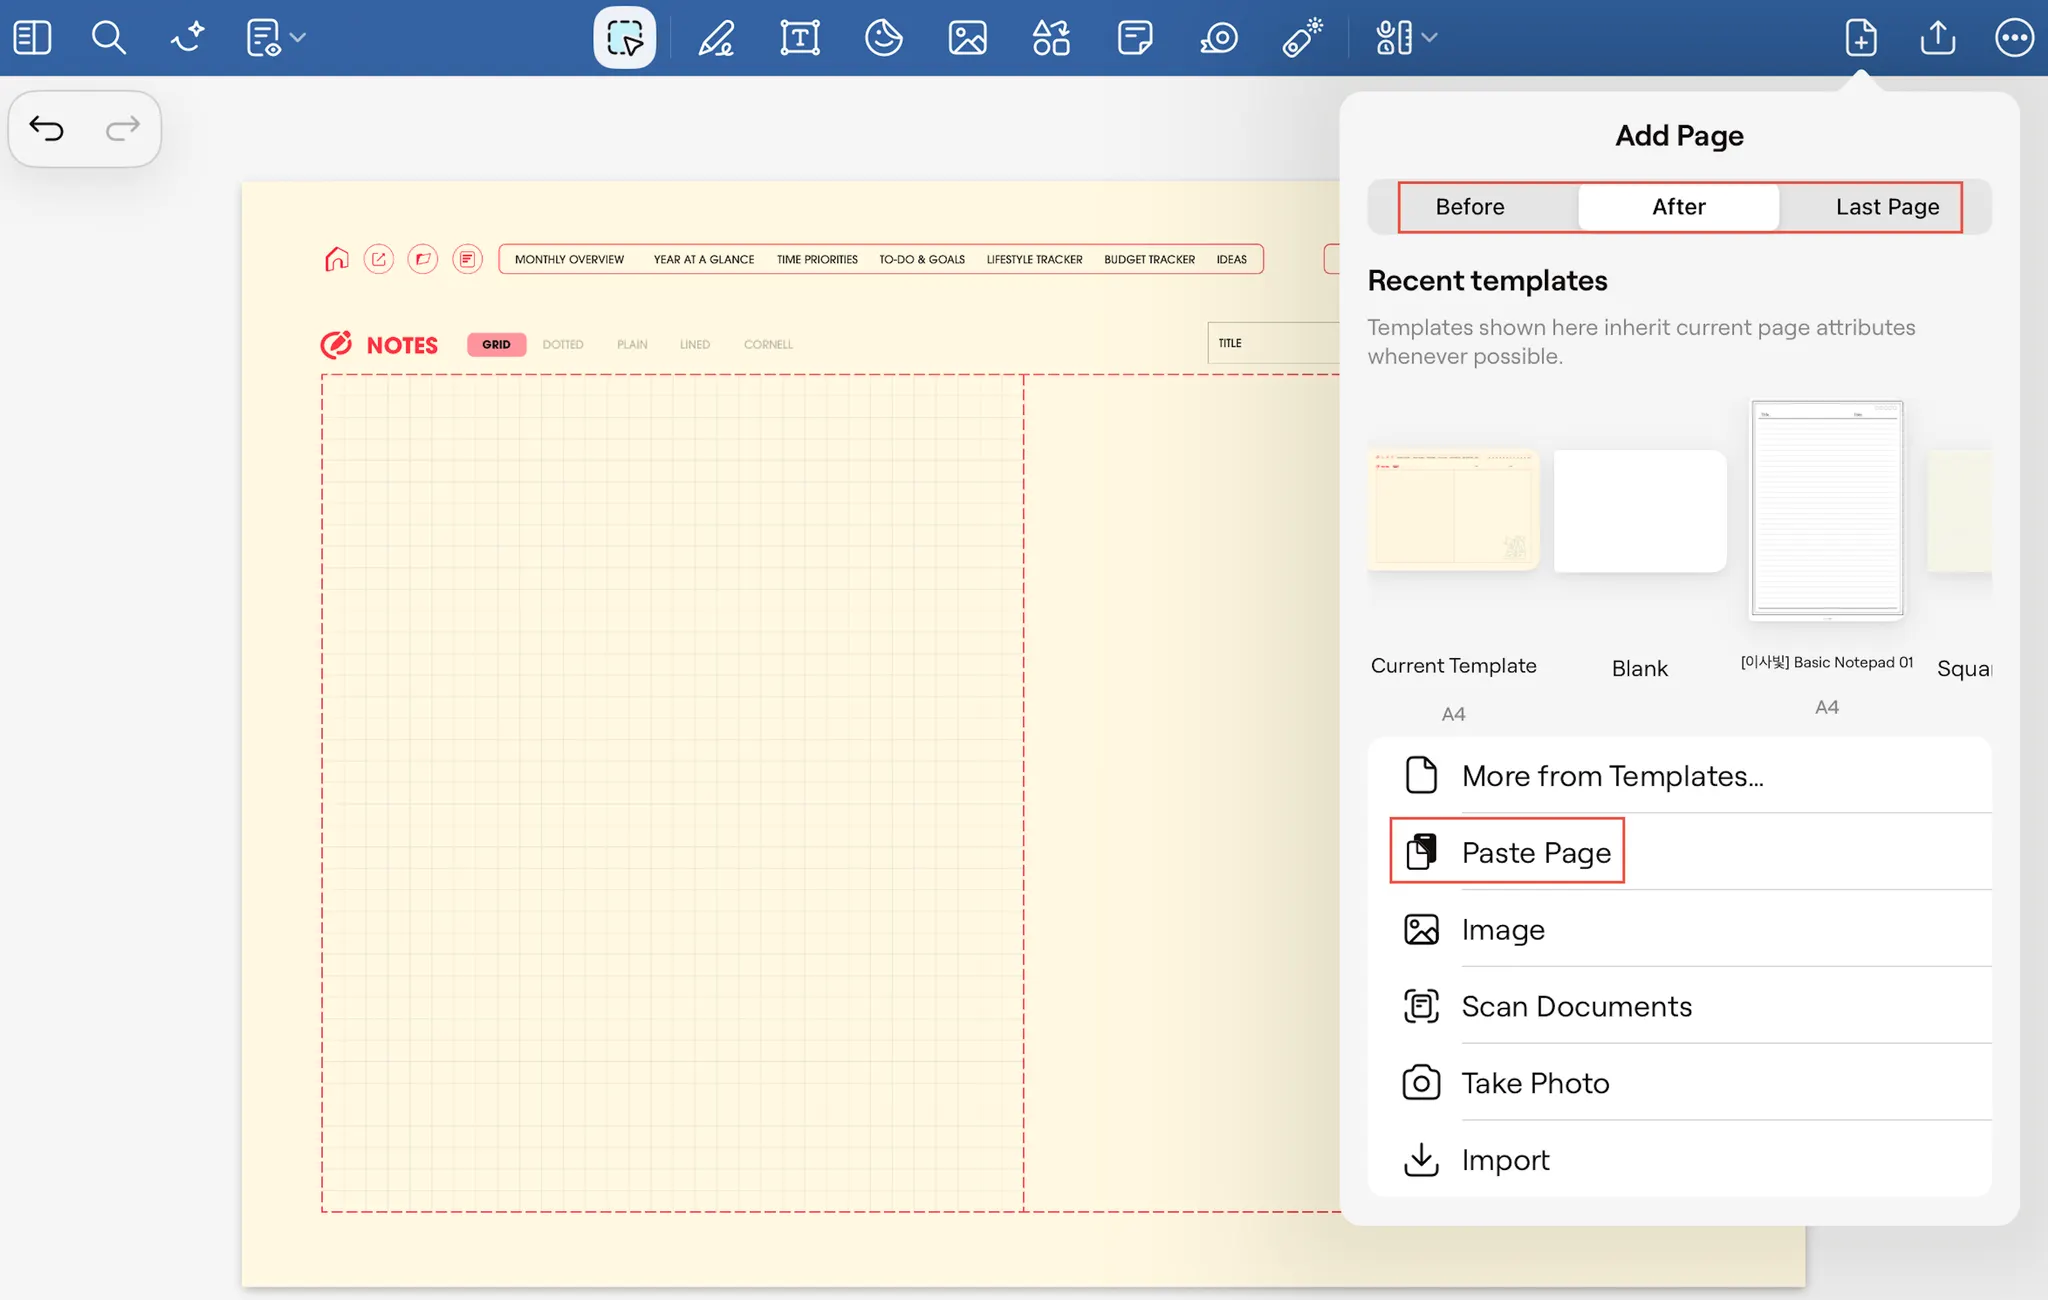Choose the Last Page insert position
Image resolution: width=2048 pixels, height=1300 pixels.
[x=1886, y=207]
